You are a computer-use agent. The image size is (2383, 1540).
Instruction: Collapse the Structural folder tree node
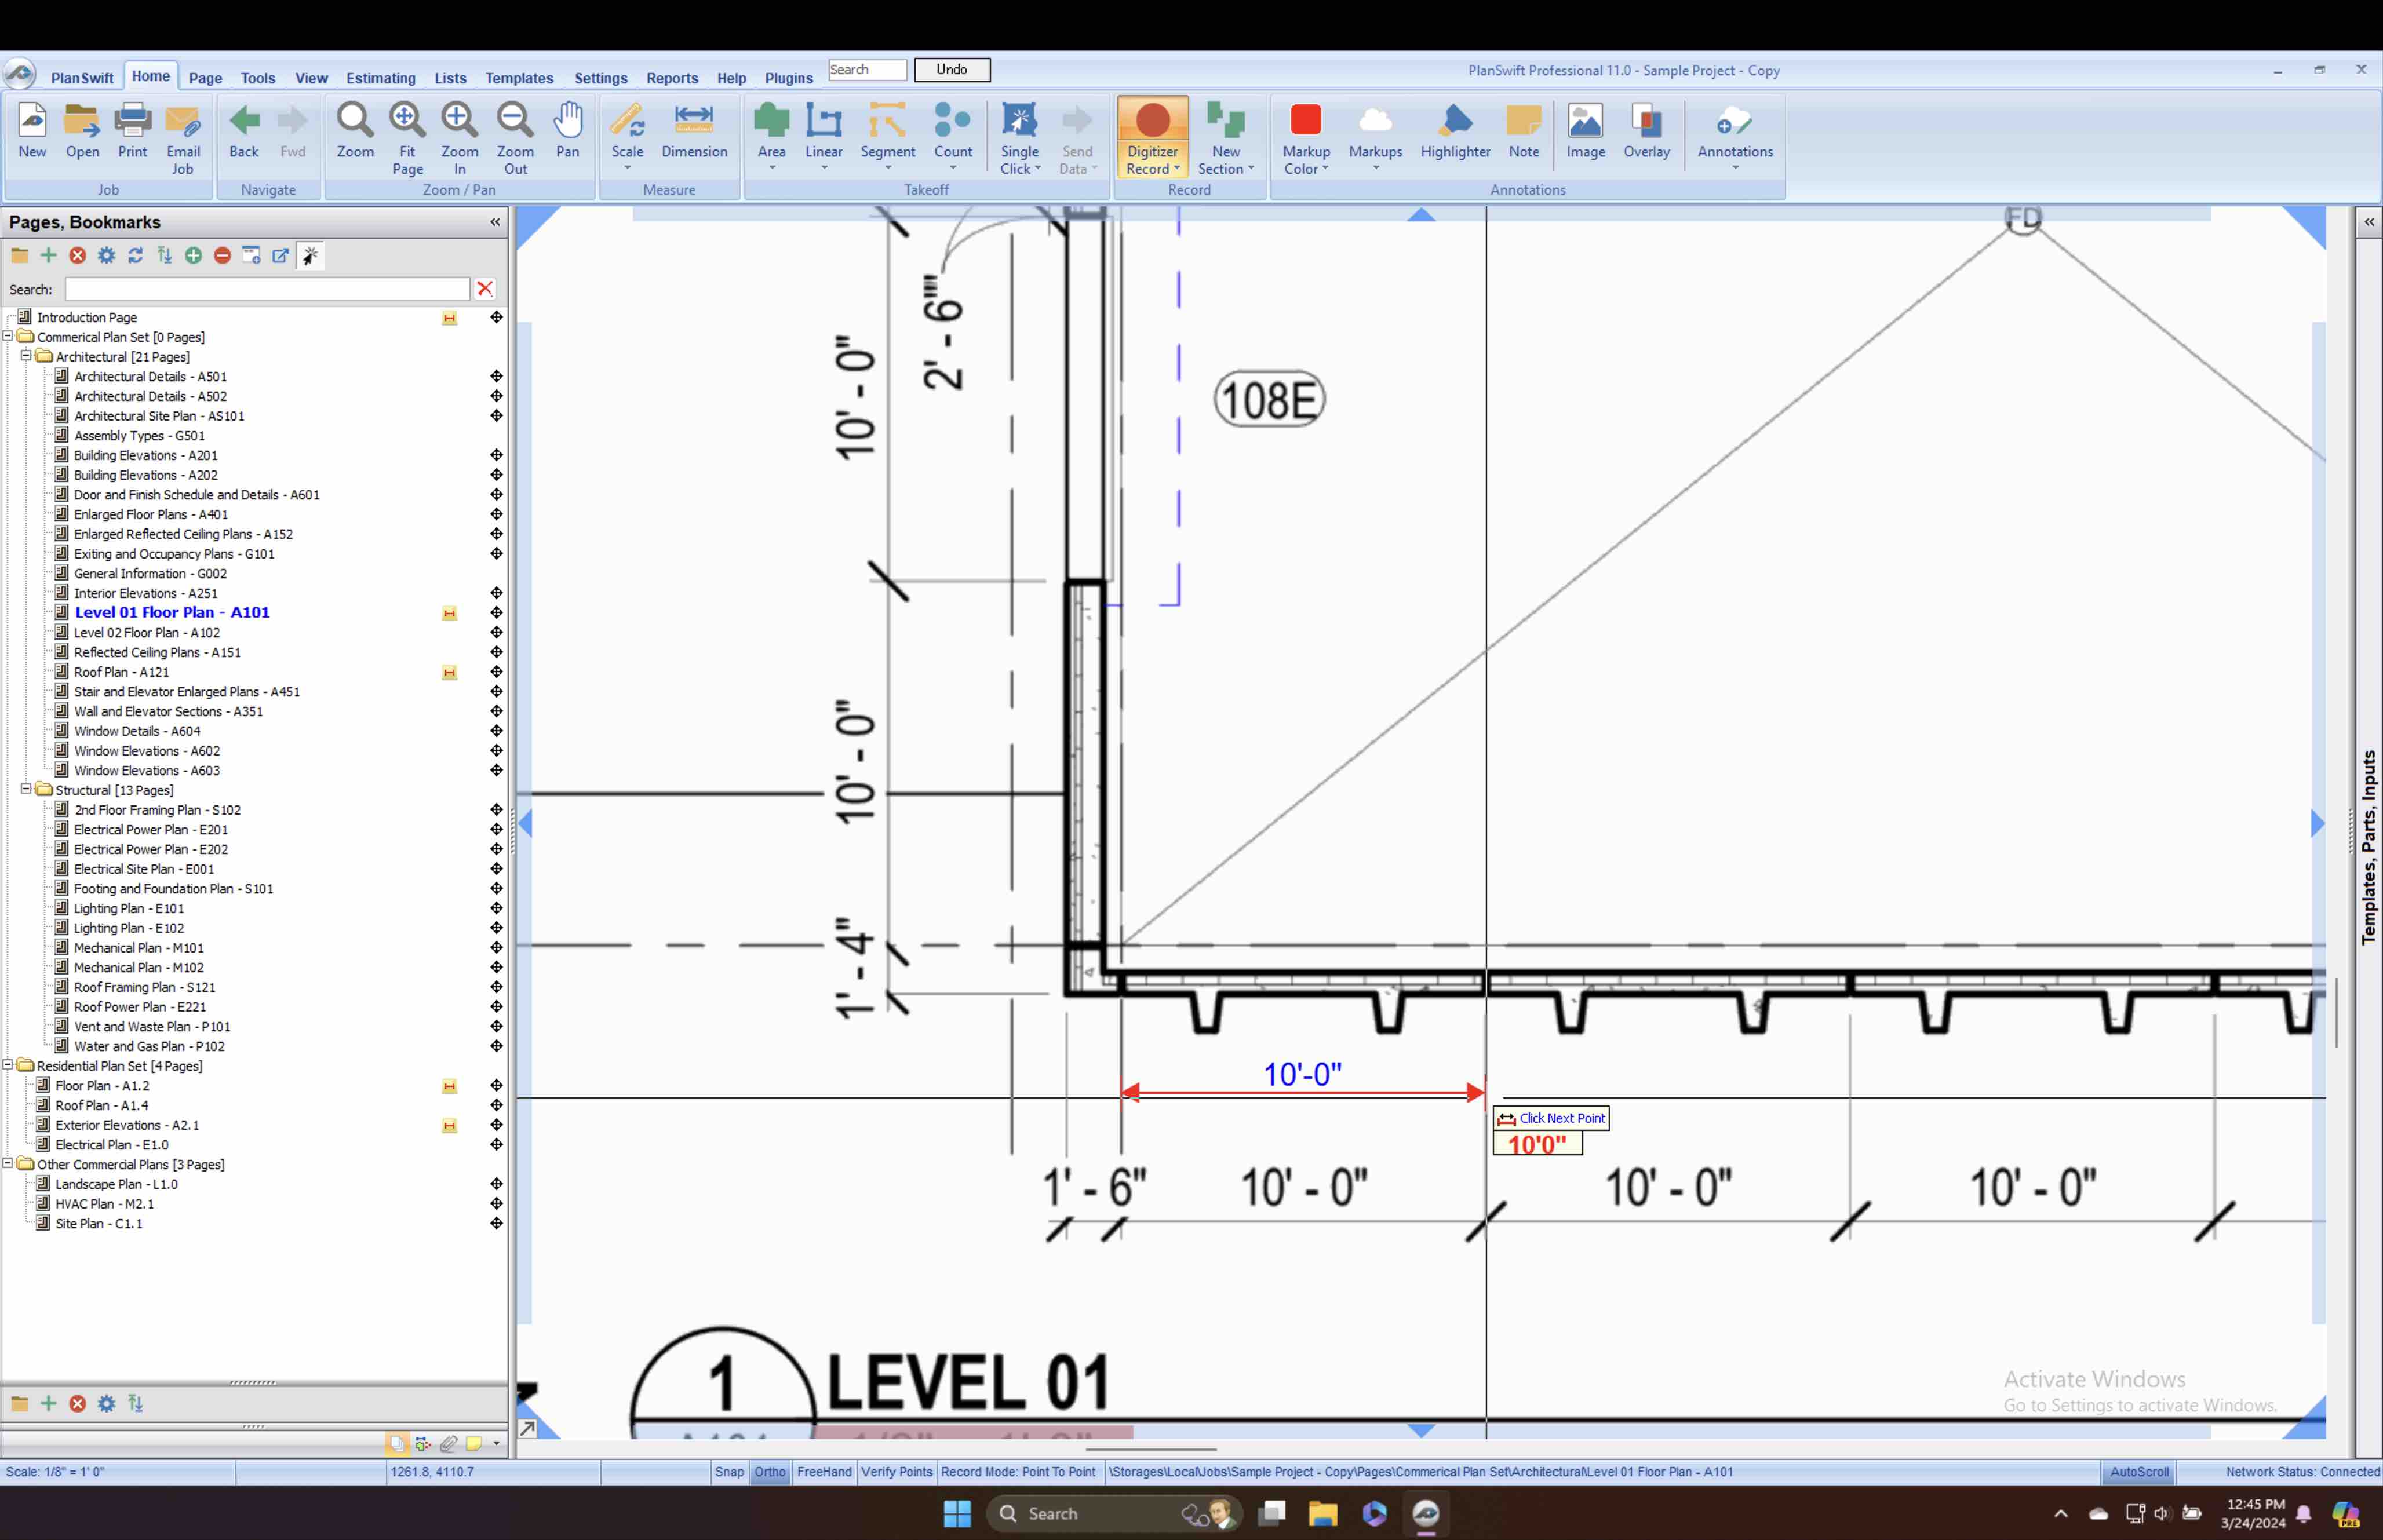27,789
